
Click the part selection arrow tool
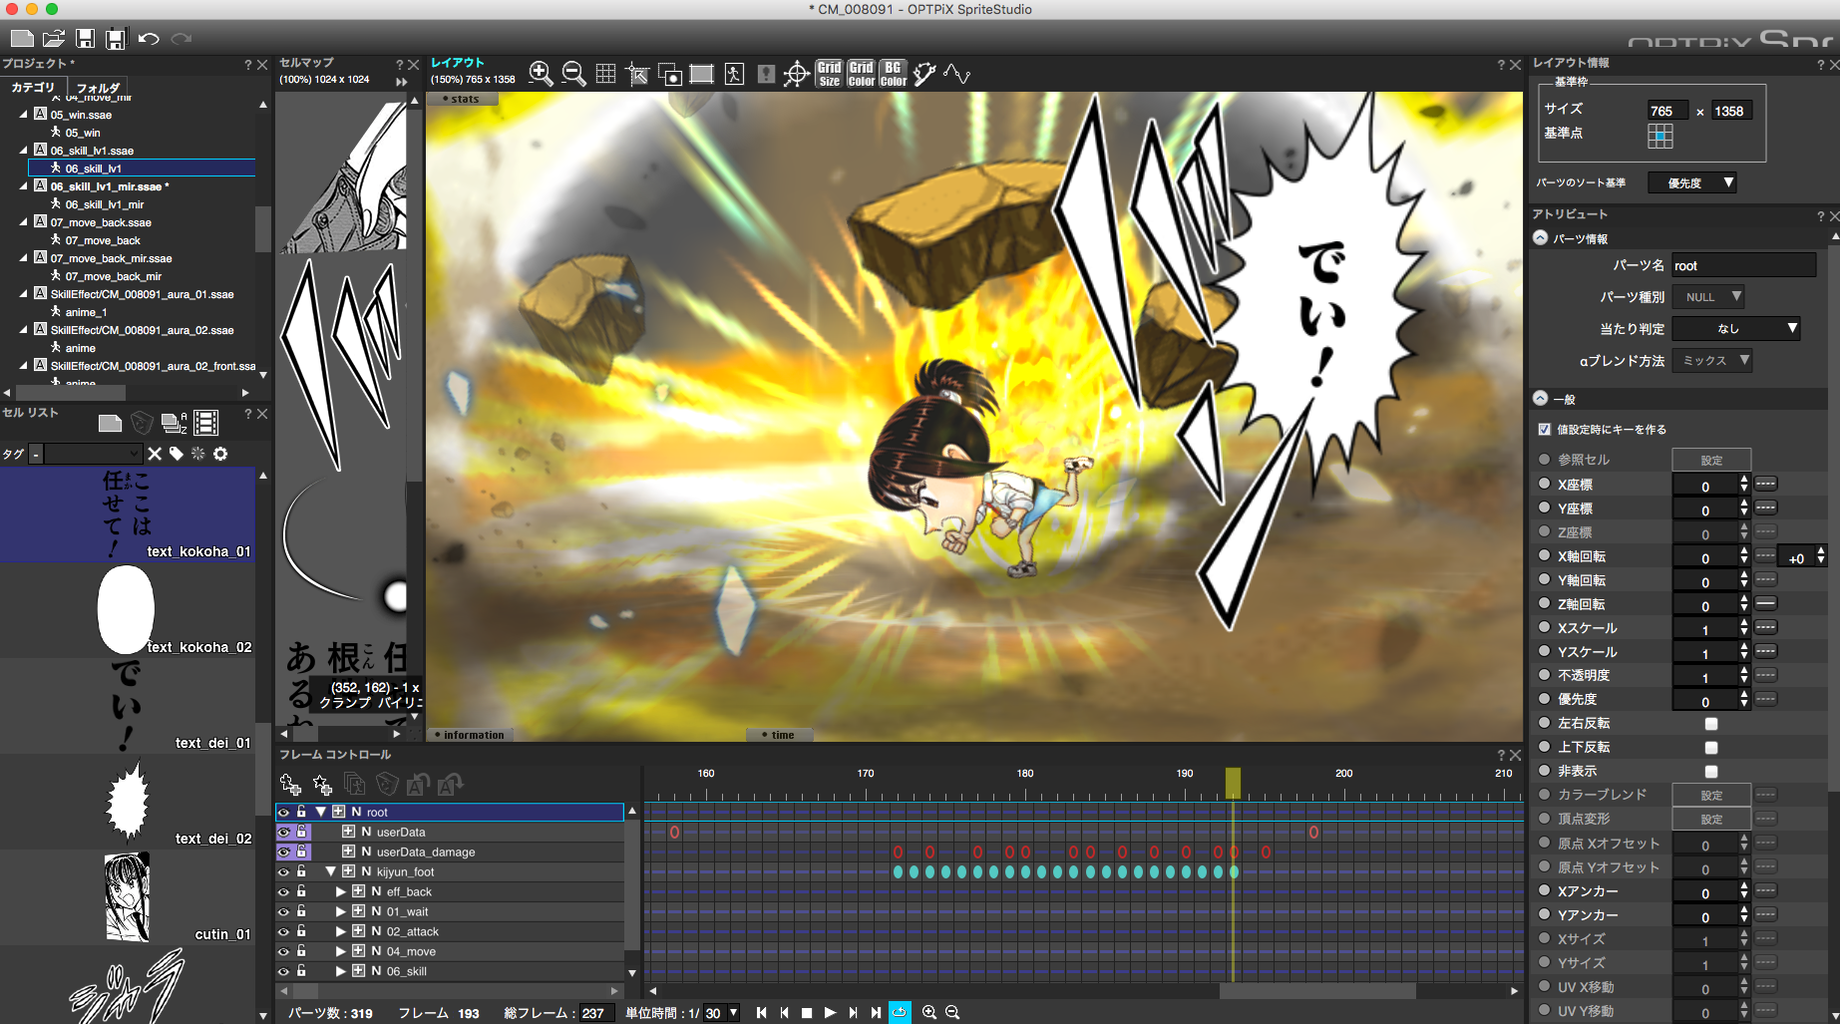tap(637, 74)
